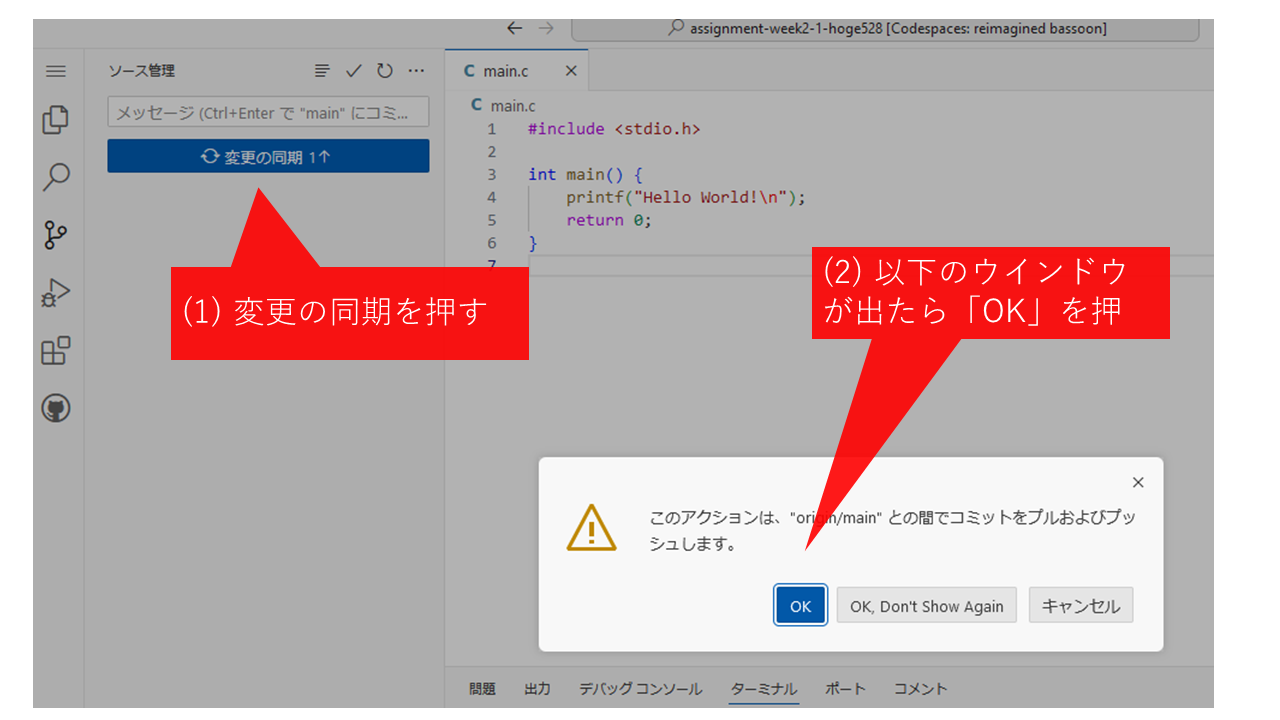Image resolution: width=1280 pixels, height=720 pixels.
Task: Open the Search sidebar view
Action: click(x=56, y=178)
